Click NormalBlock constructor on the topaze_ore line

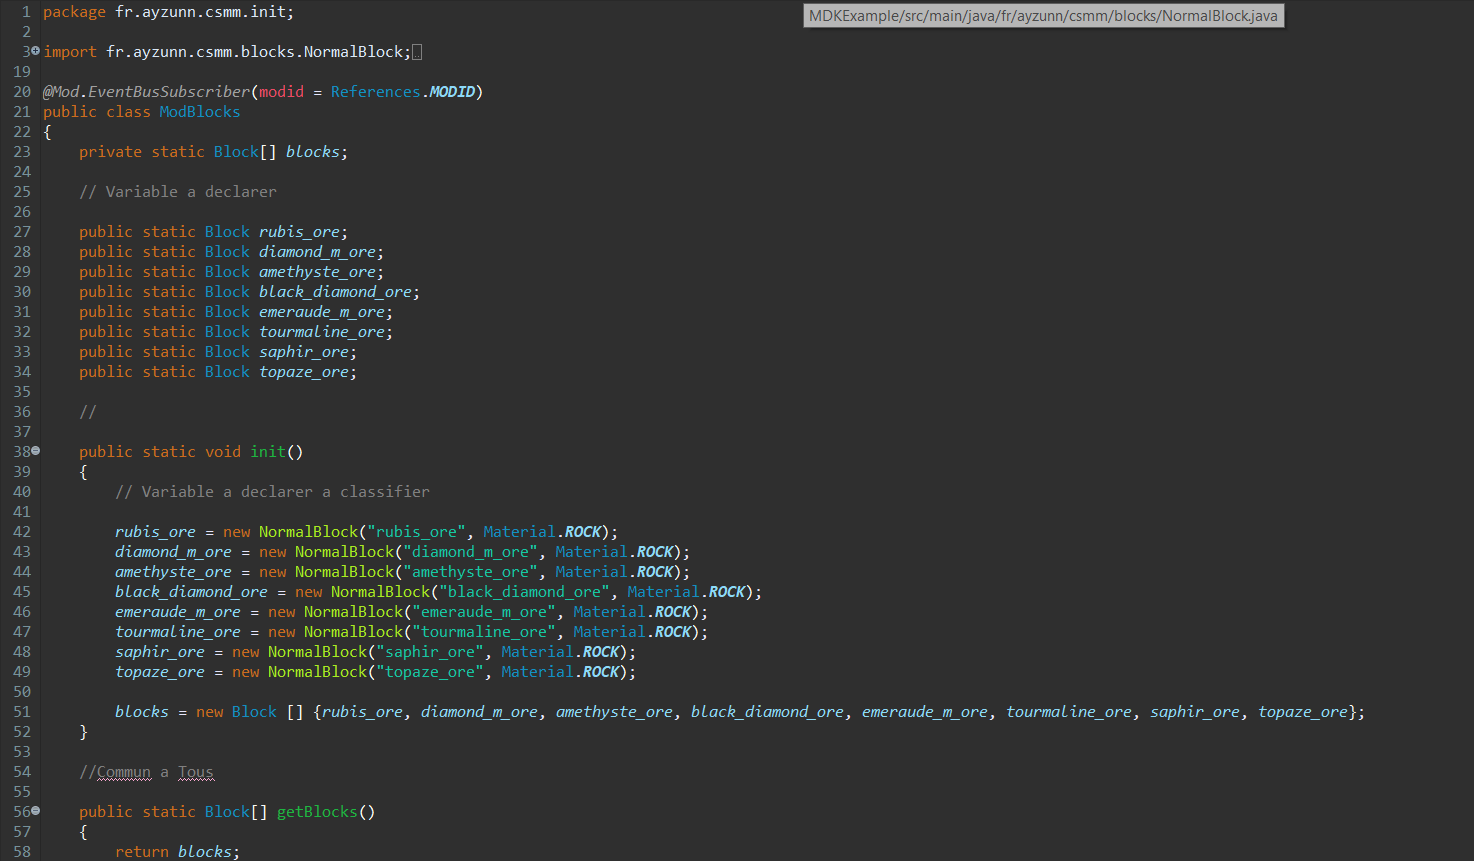pos(317,672)
